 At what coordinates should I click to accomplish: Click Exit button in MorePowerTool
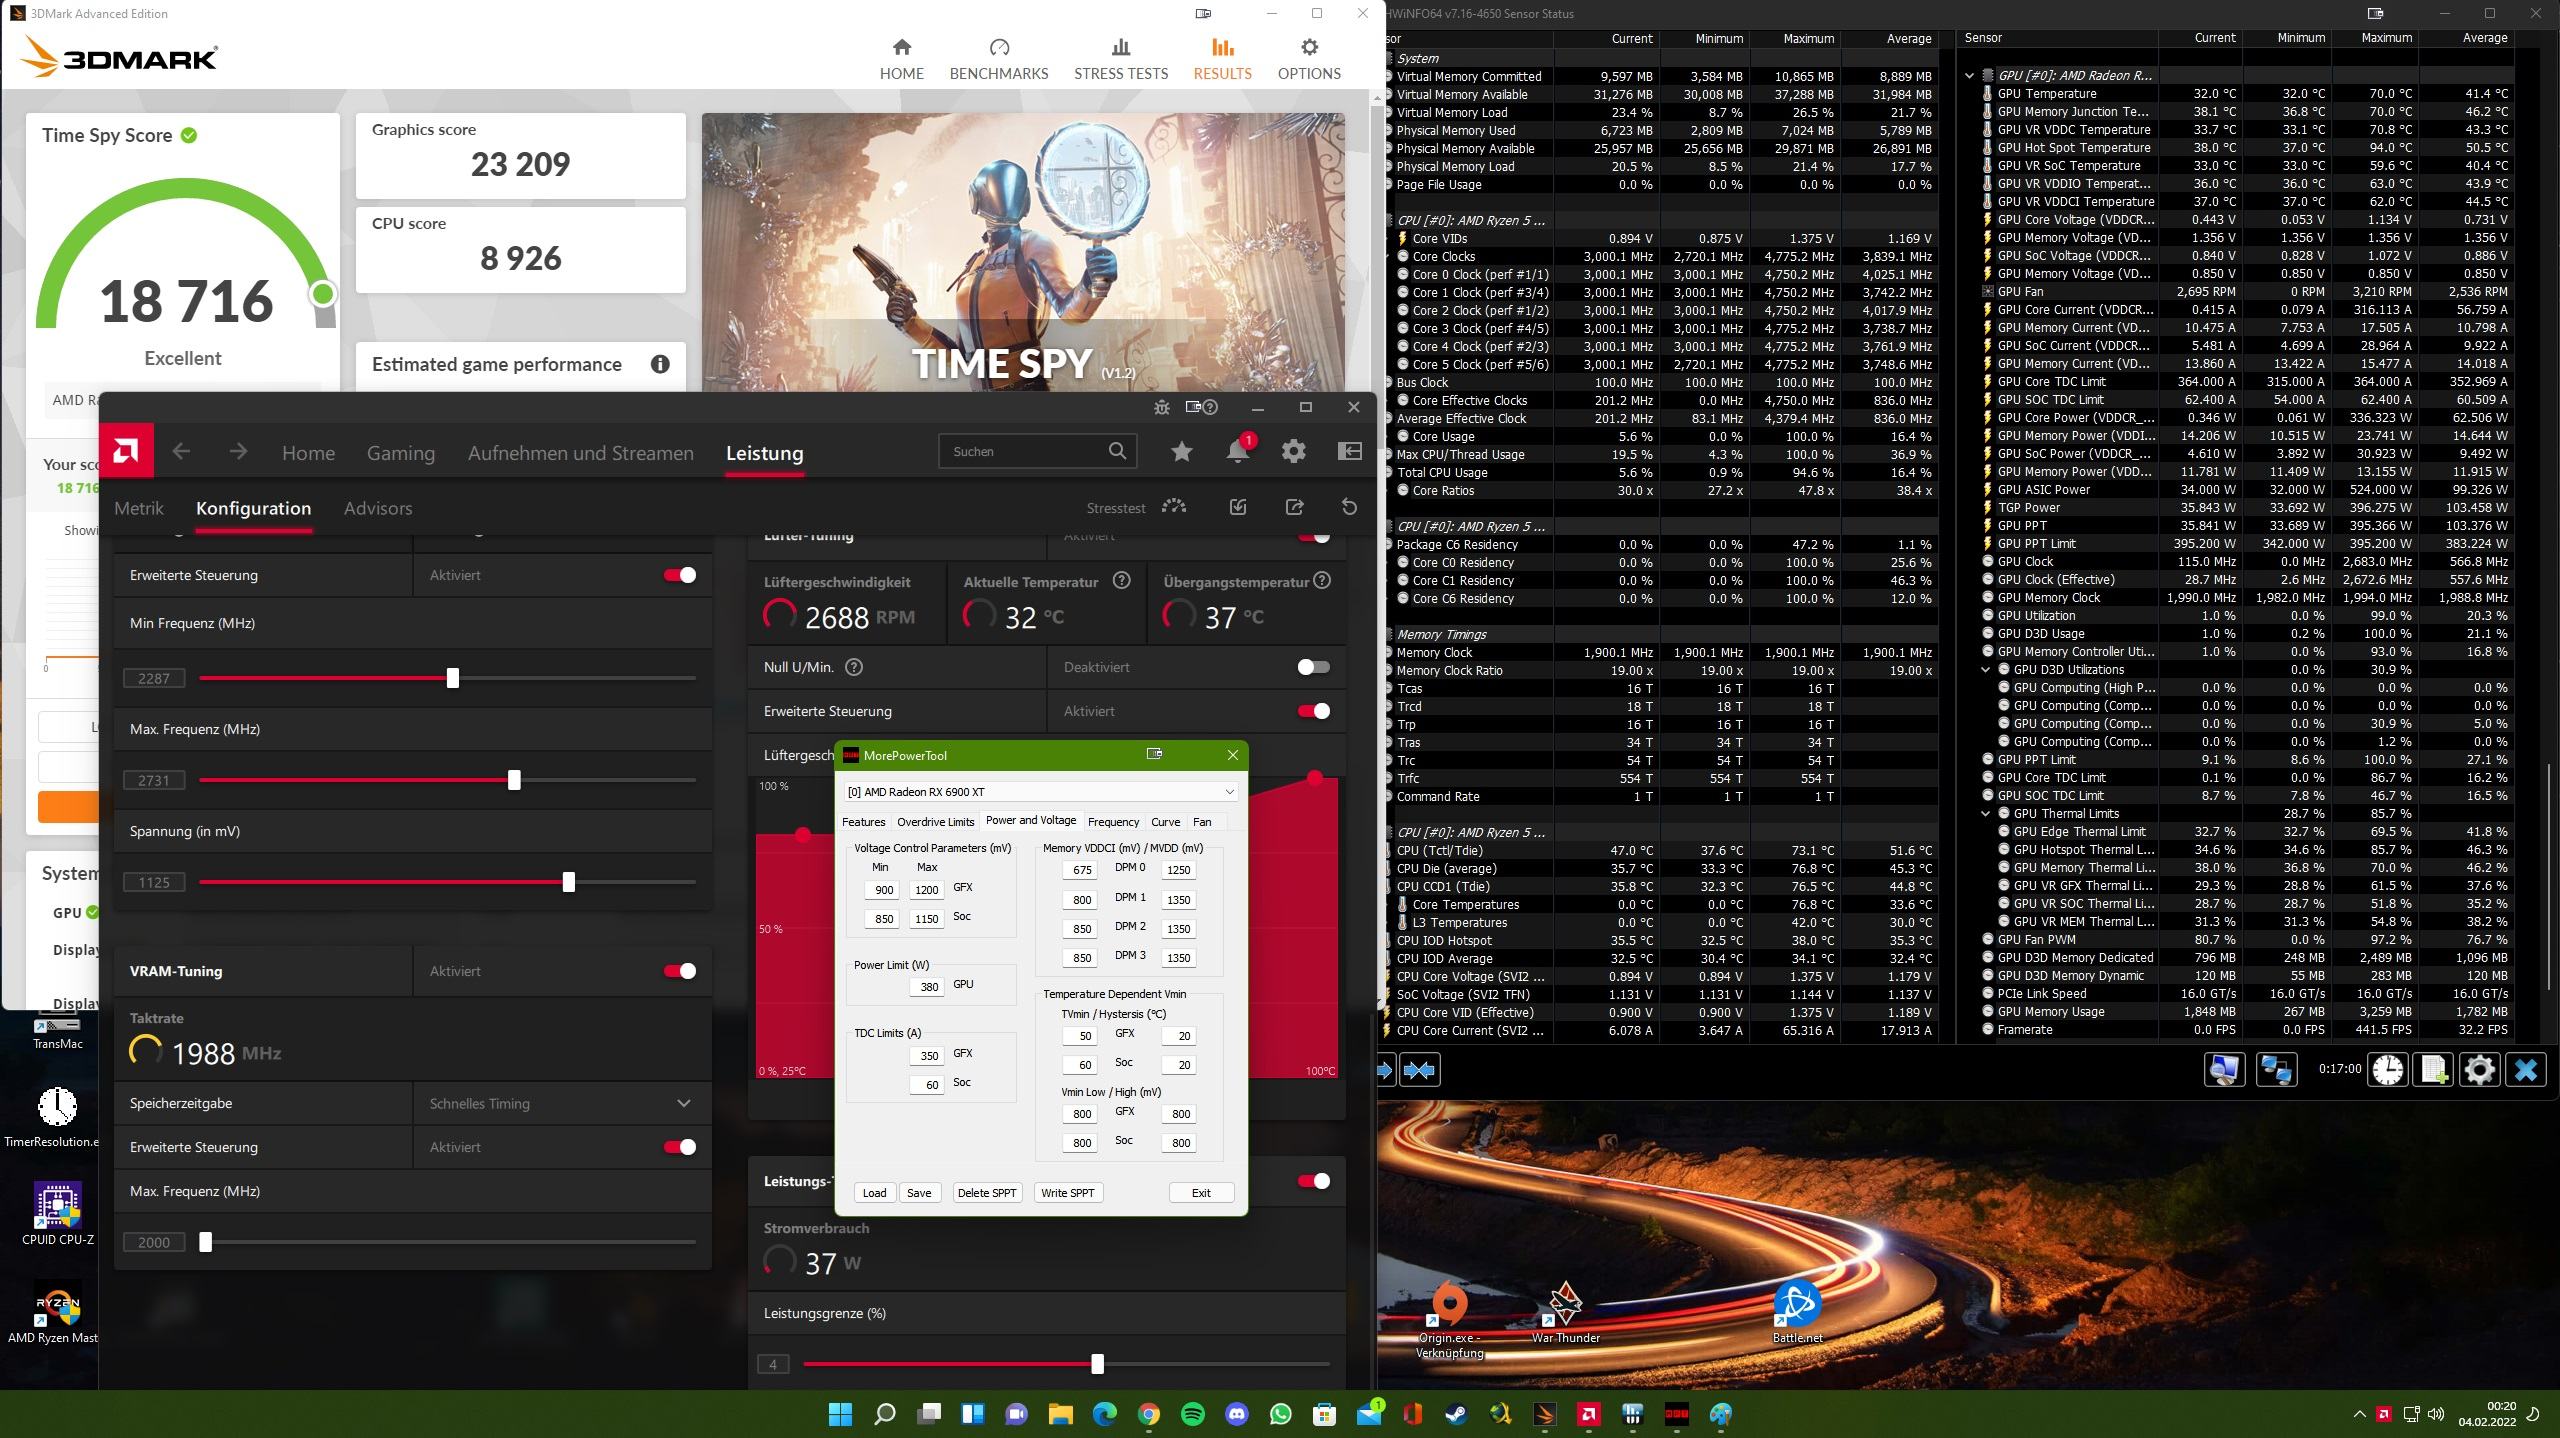[x=1201, y=1192]
